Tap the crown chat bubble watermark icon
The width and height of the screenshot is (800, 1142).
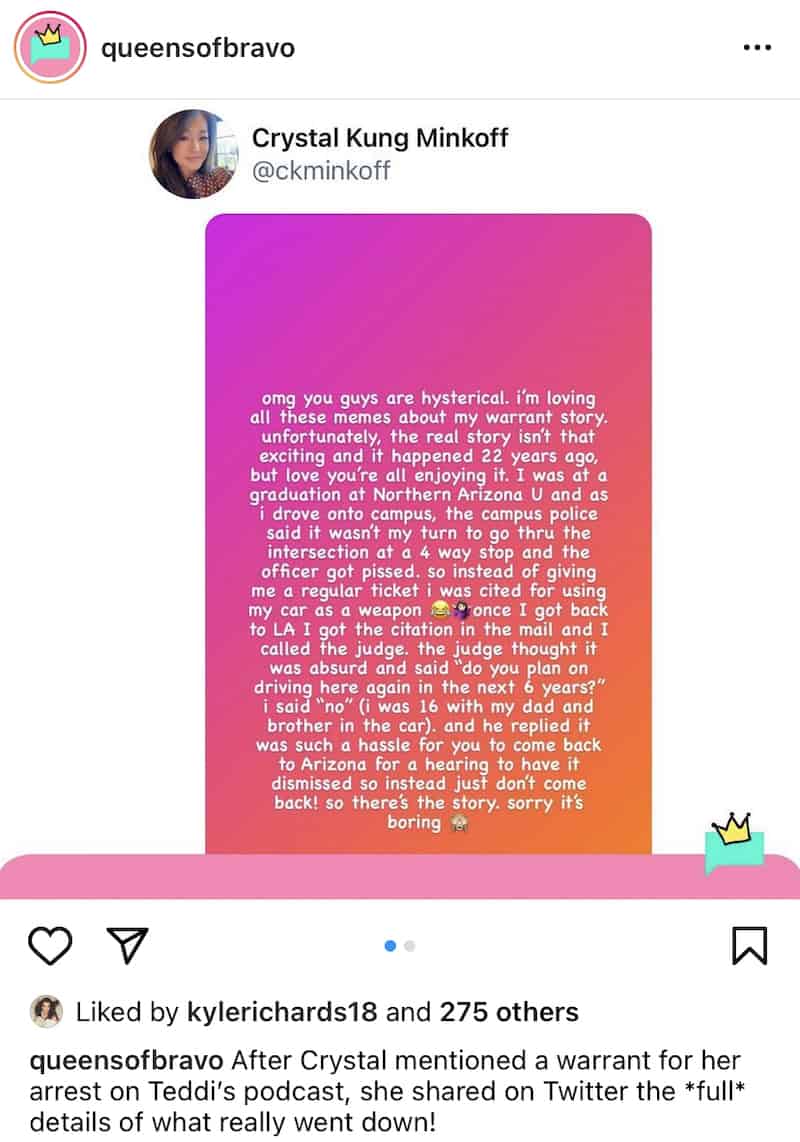(735, 843)
